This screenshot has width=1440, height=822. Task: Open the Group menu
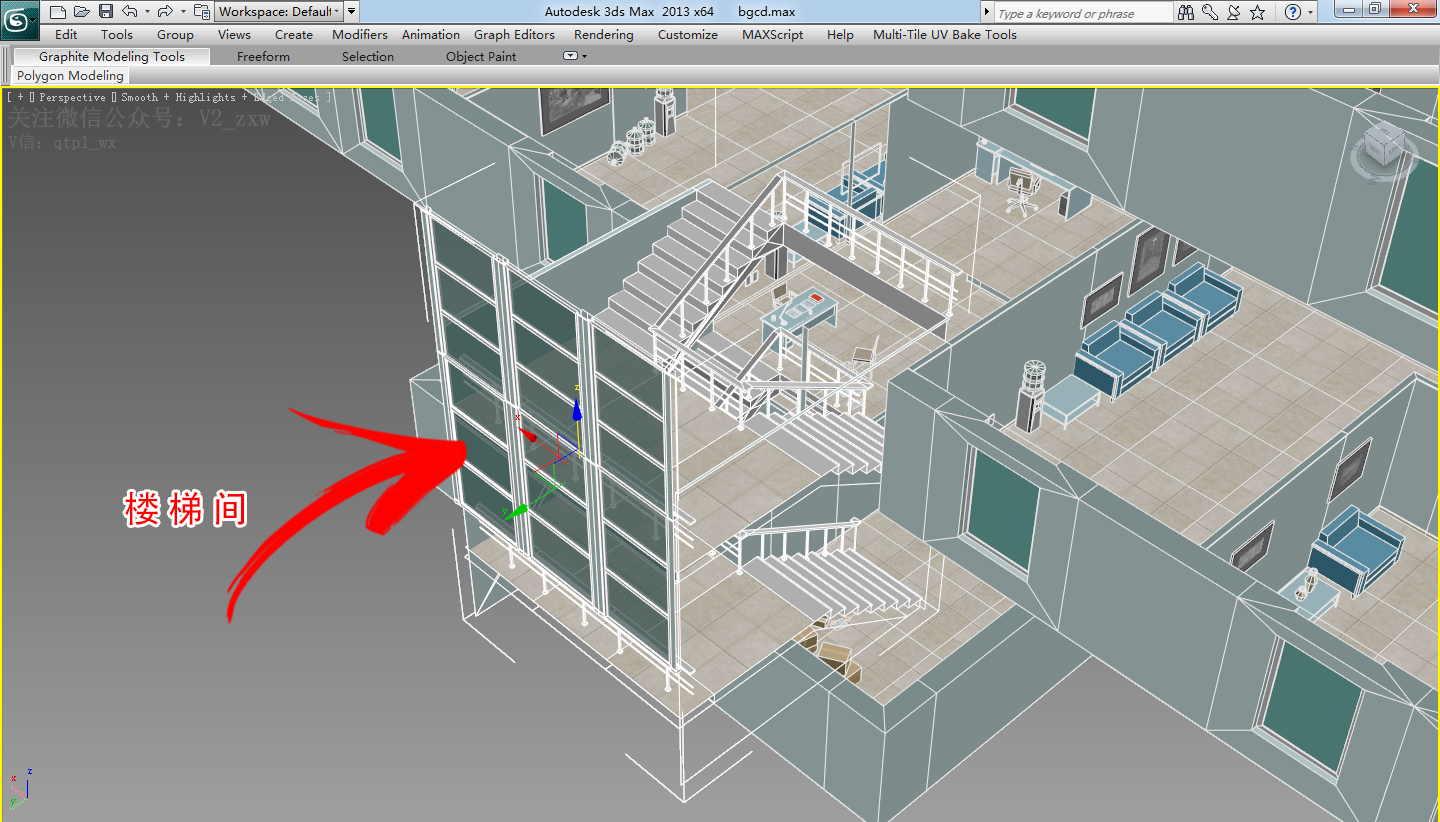(x=175, y=34)
